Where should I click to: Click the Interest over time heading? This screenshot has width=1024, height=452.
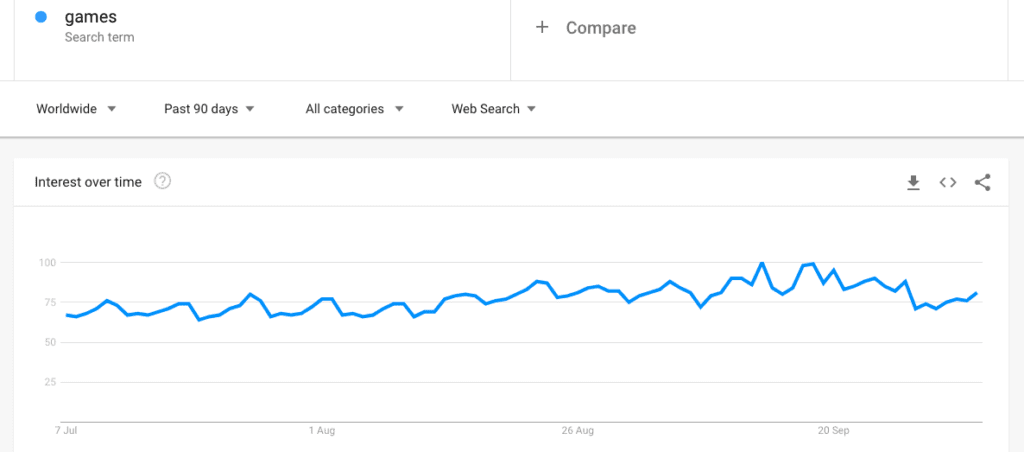(x=88, y=182)
